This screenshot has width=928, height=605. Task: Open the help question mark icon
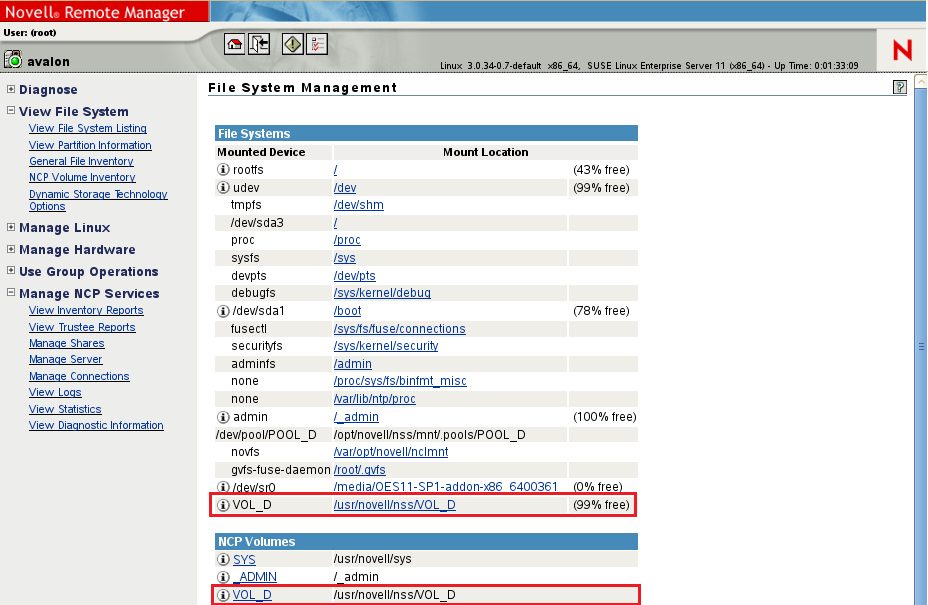coord(900,88)
